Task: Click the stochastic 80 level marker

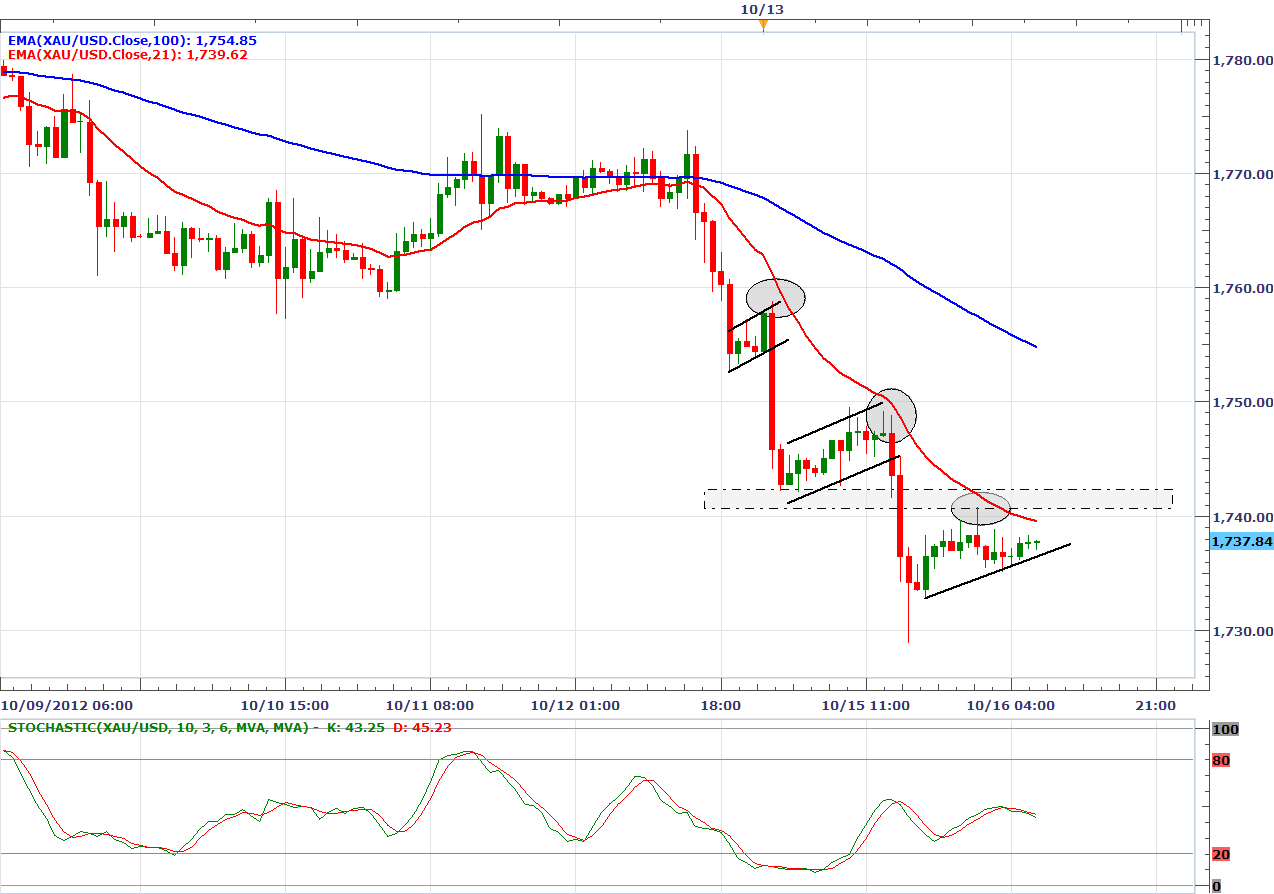Action: (1220, 761)
